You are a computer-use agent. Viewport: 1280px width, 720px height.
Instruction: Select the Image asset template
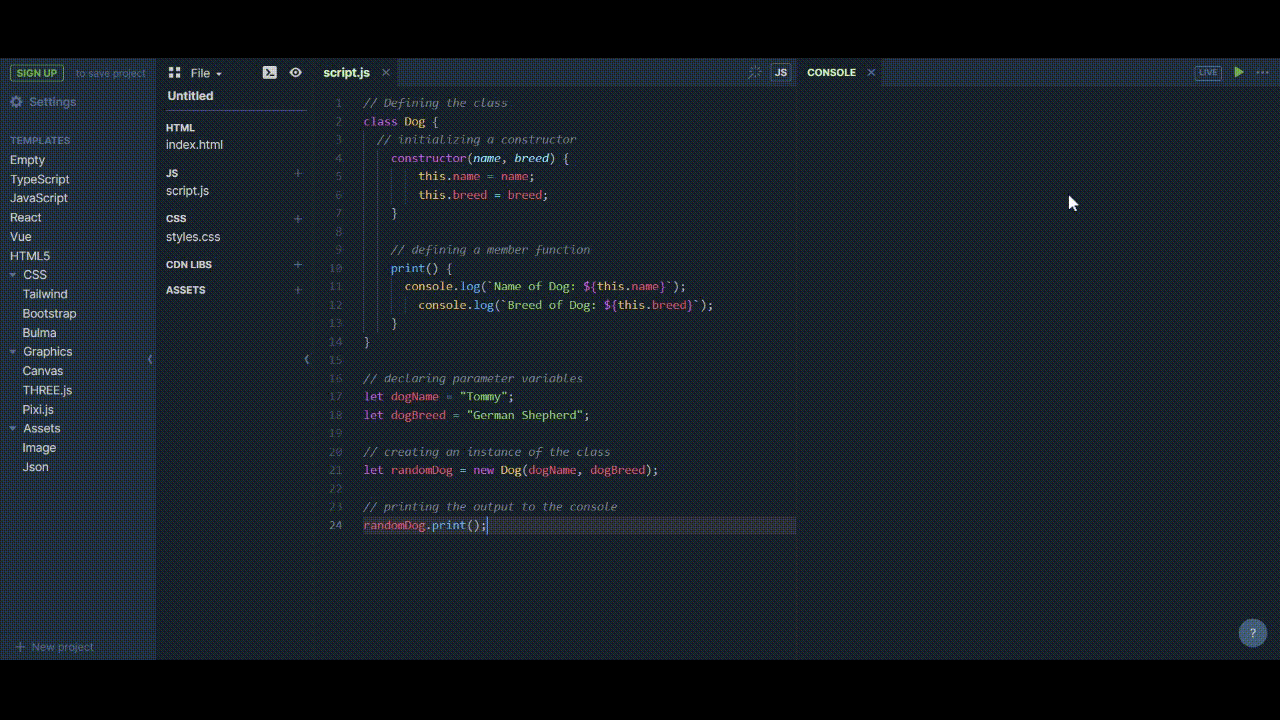tap(39, 448)
